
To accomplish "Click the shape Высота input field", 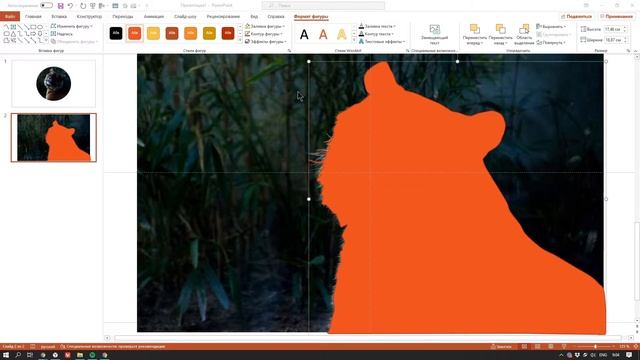I will coord(614,29).
